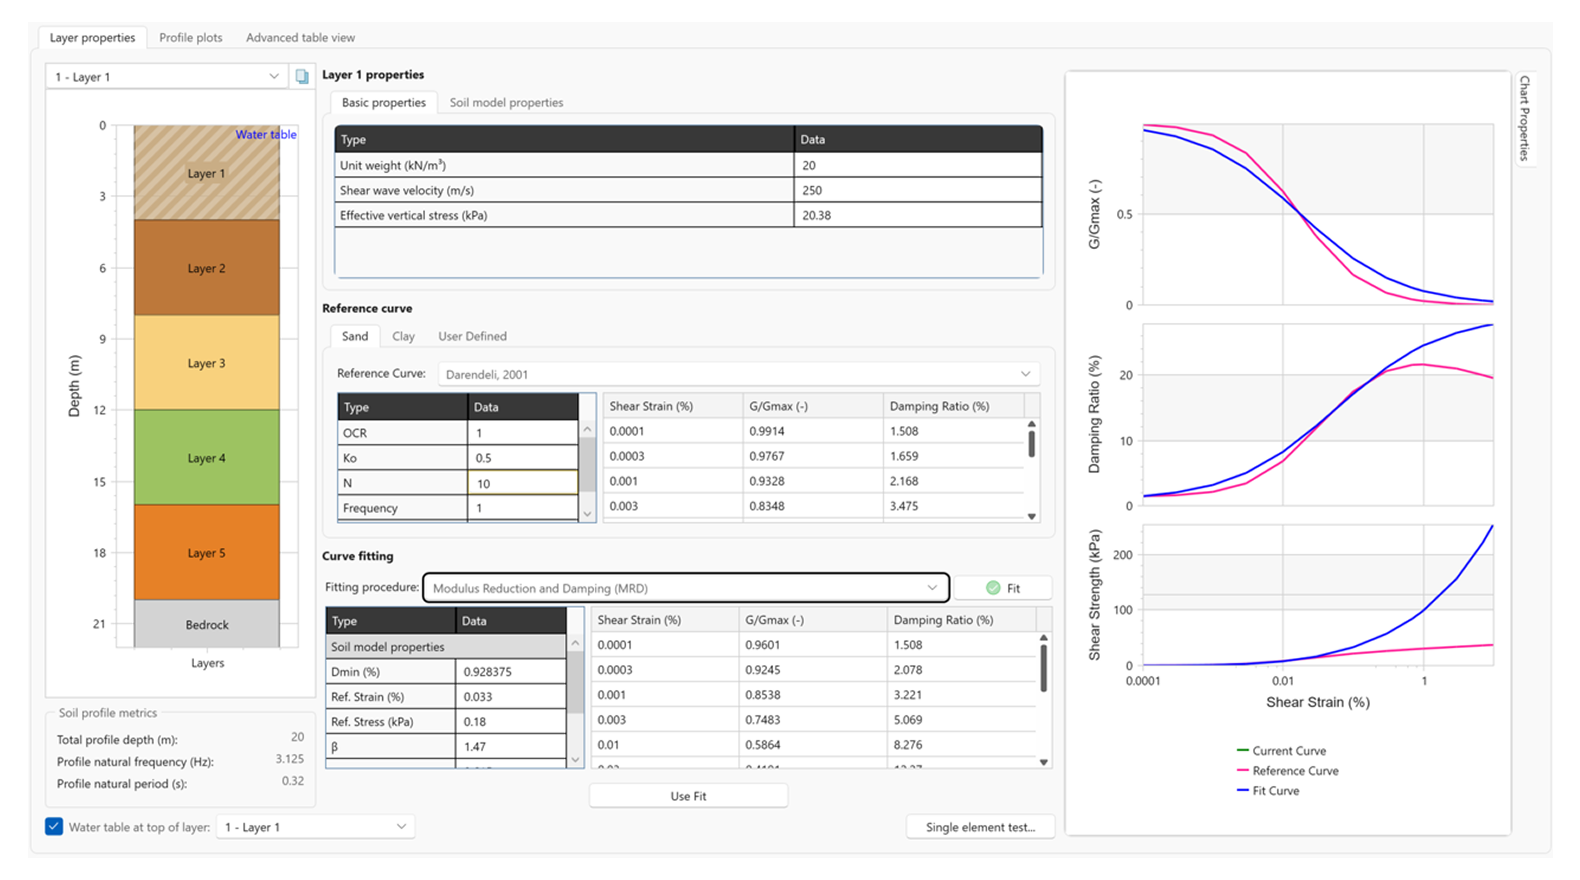Open water table layer dropdown at bottom

point(315,827)
